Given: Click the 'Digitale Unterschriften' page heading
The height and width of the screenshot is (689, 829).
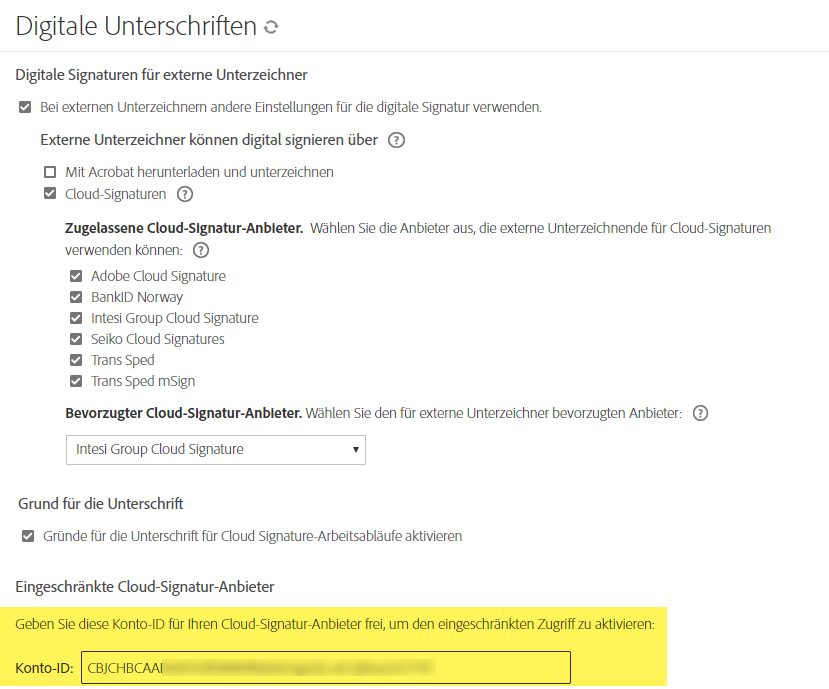Looking at the screenshot, I should pos(137,27).
